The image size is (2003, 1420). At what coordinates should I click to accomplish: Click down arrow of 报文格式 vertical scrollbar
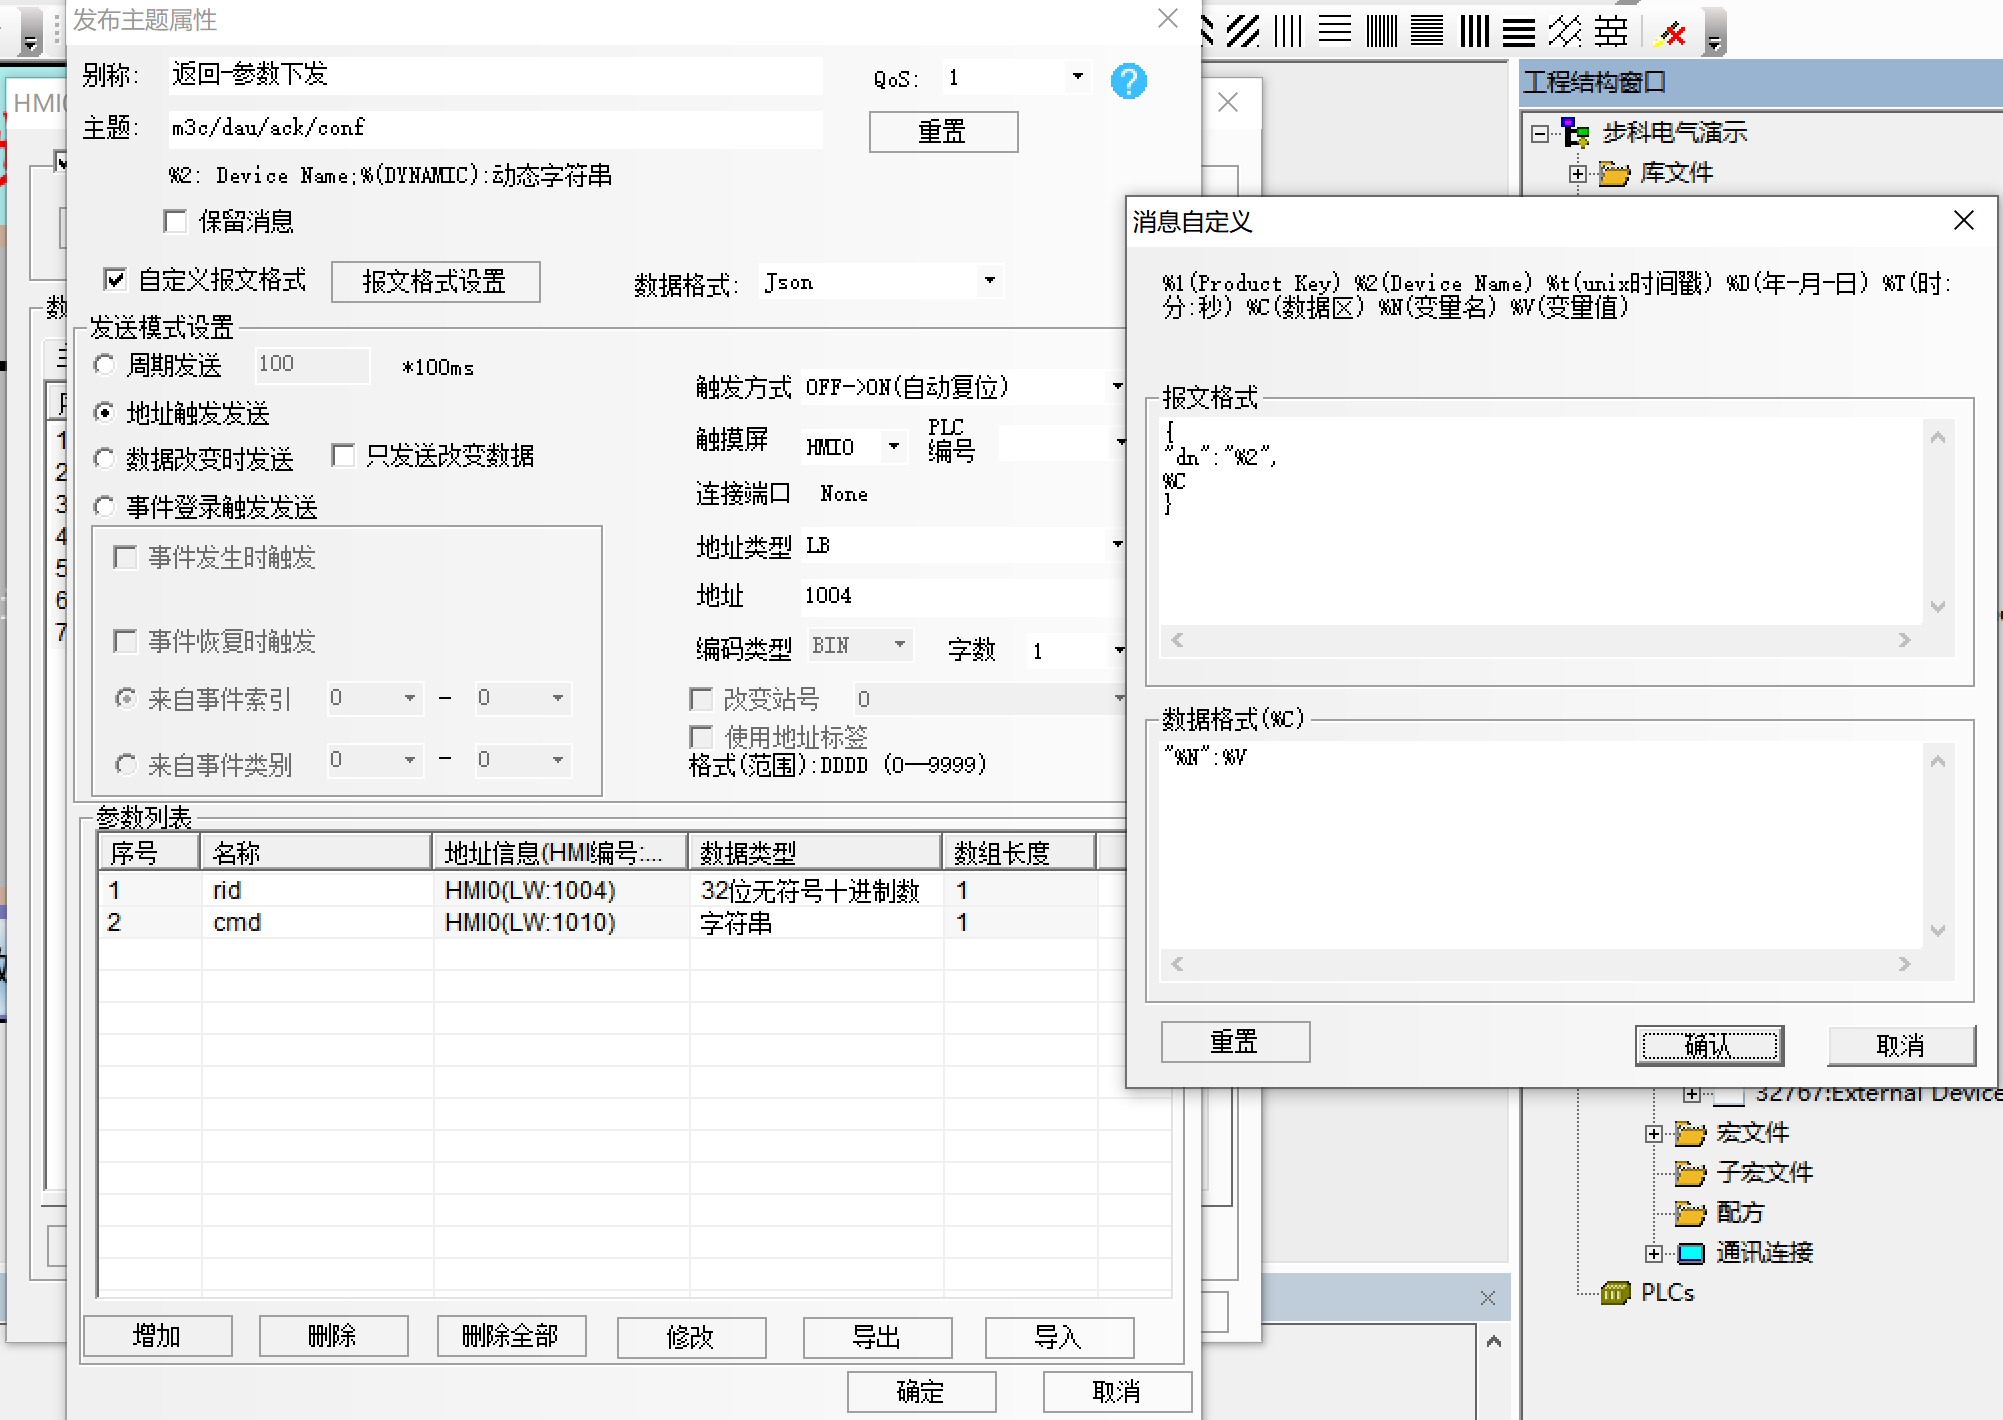1938,607
